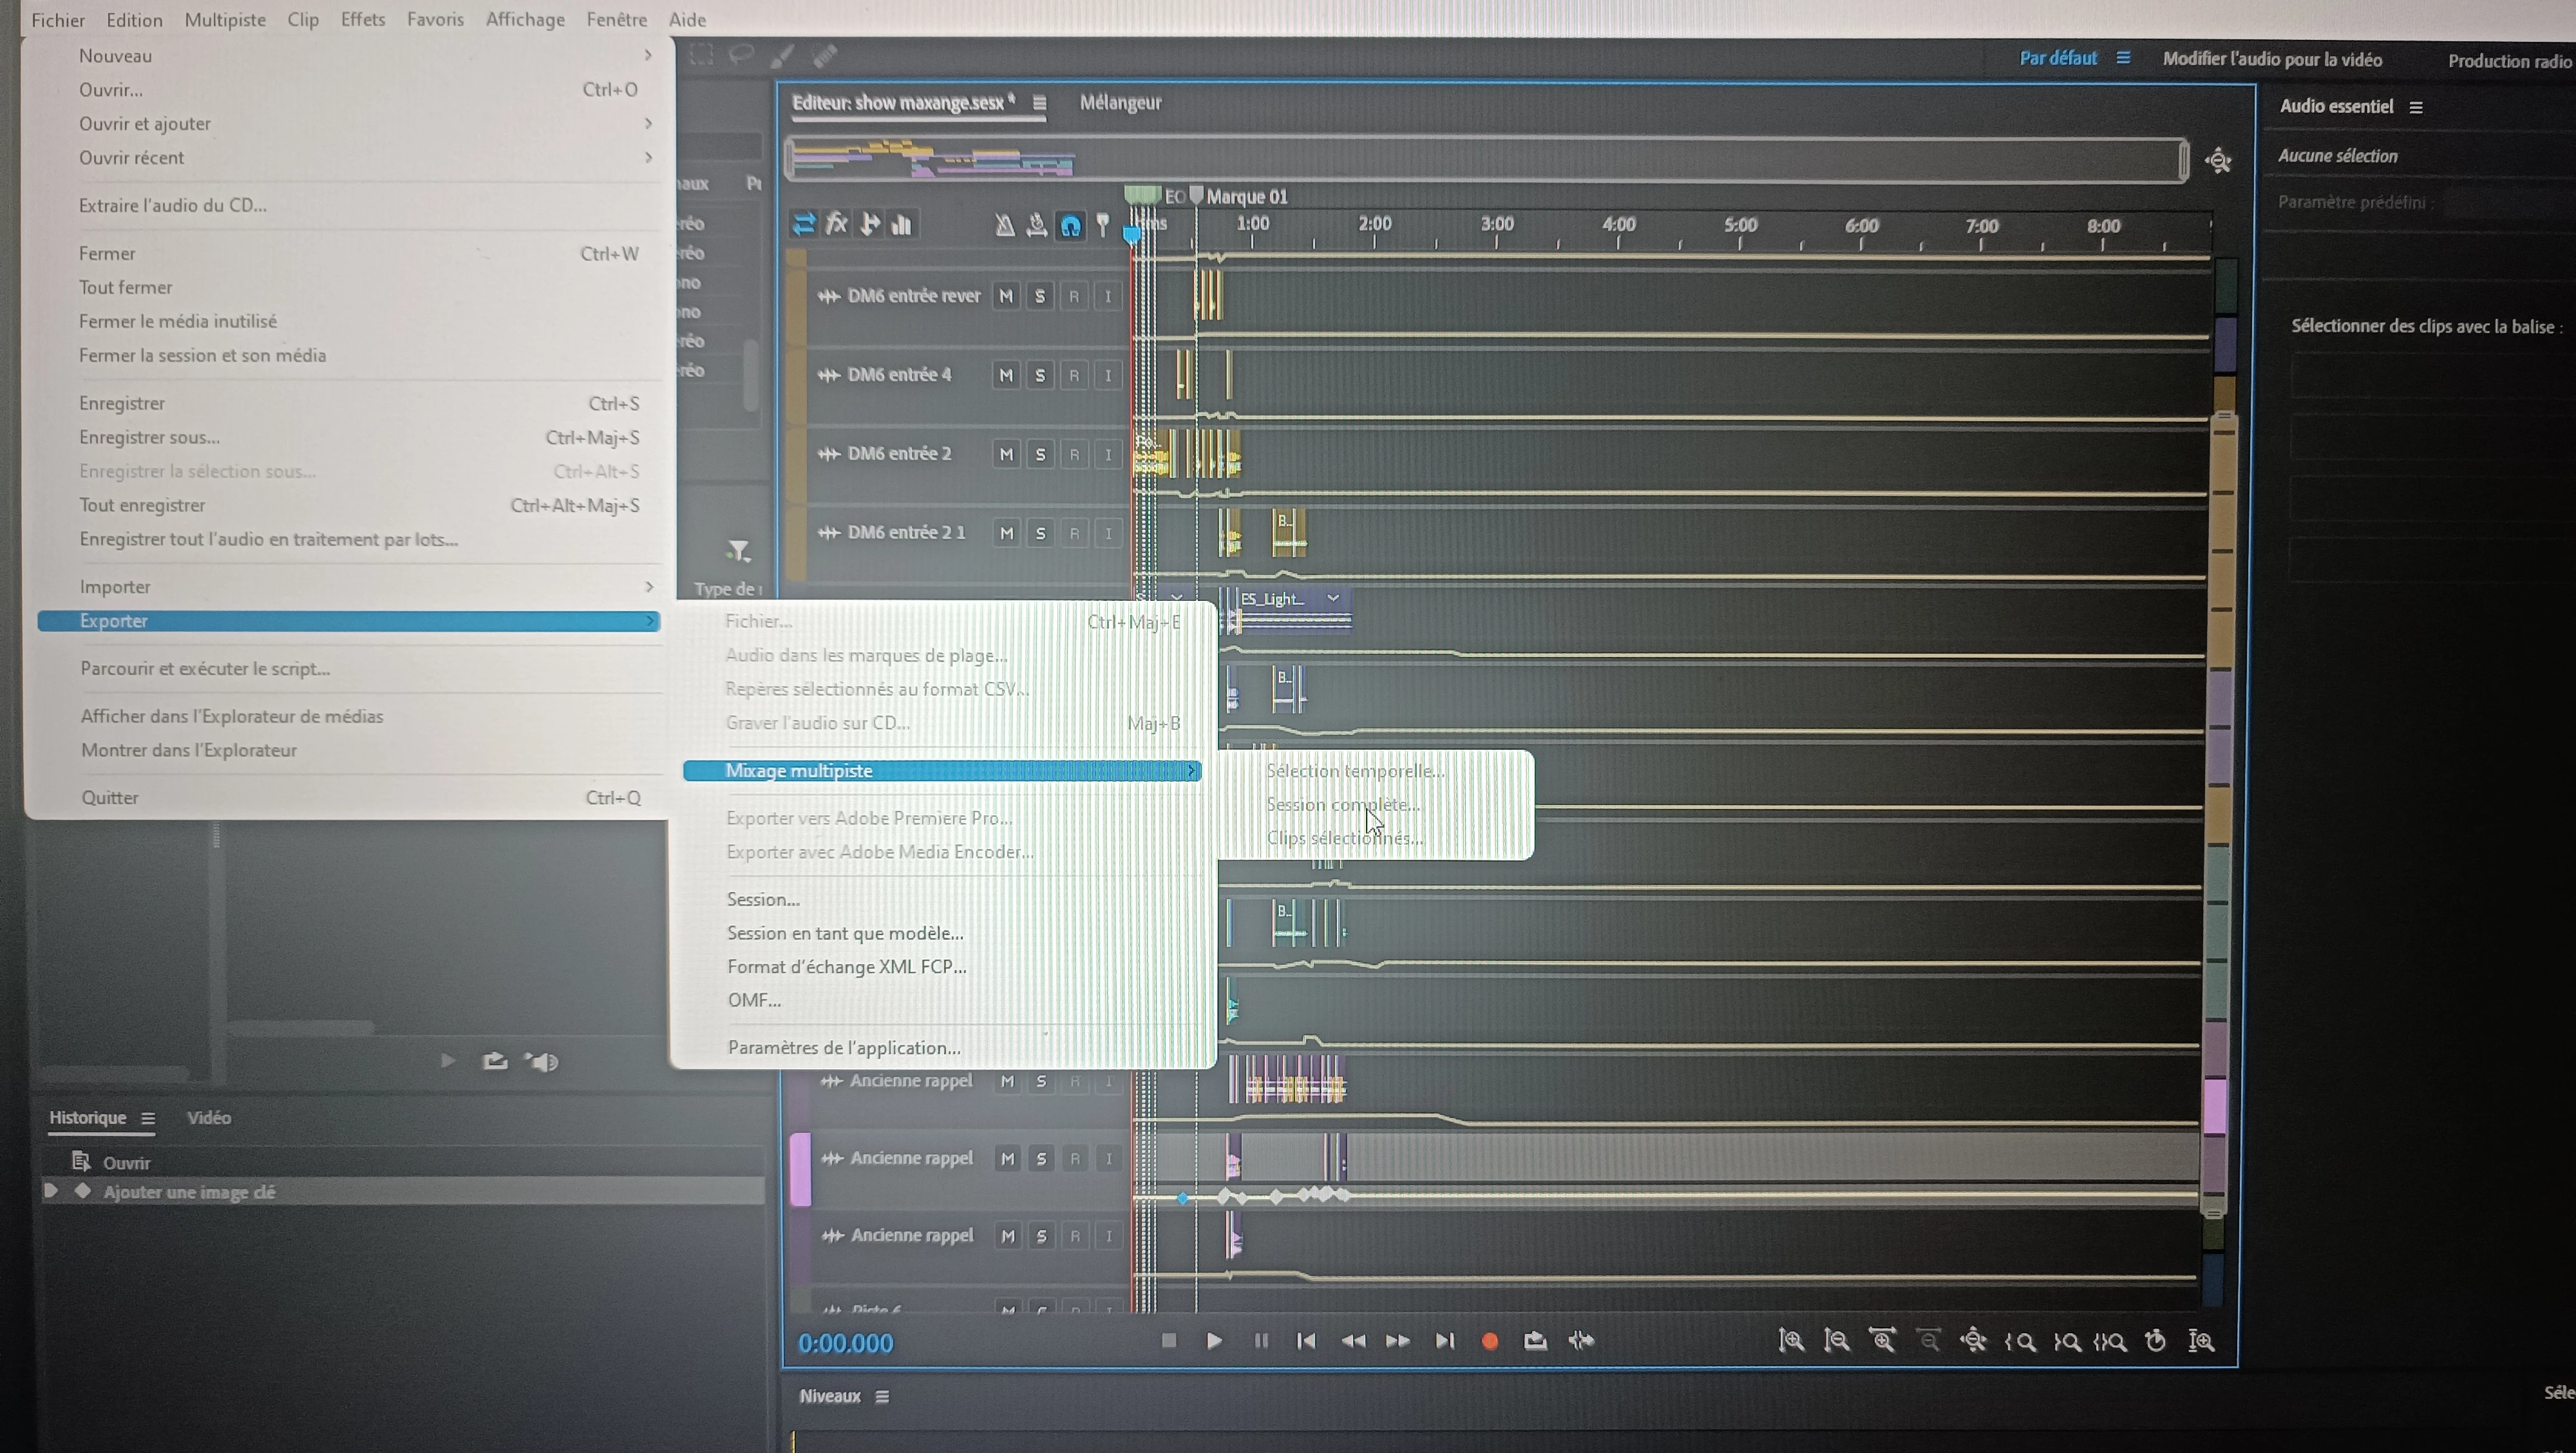Open the Par défaut workspace menu

(x=2123, y=58)
